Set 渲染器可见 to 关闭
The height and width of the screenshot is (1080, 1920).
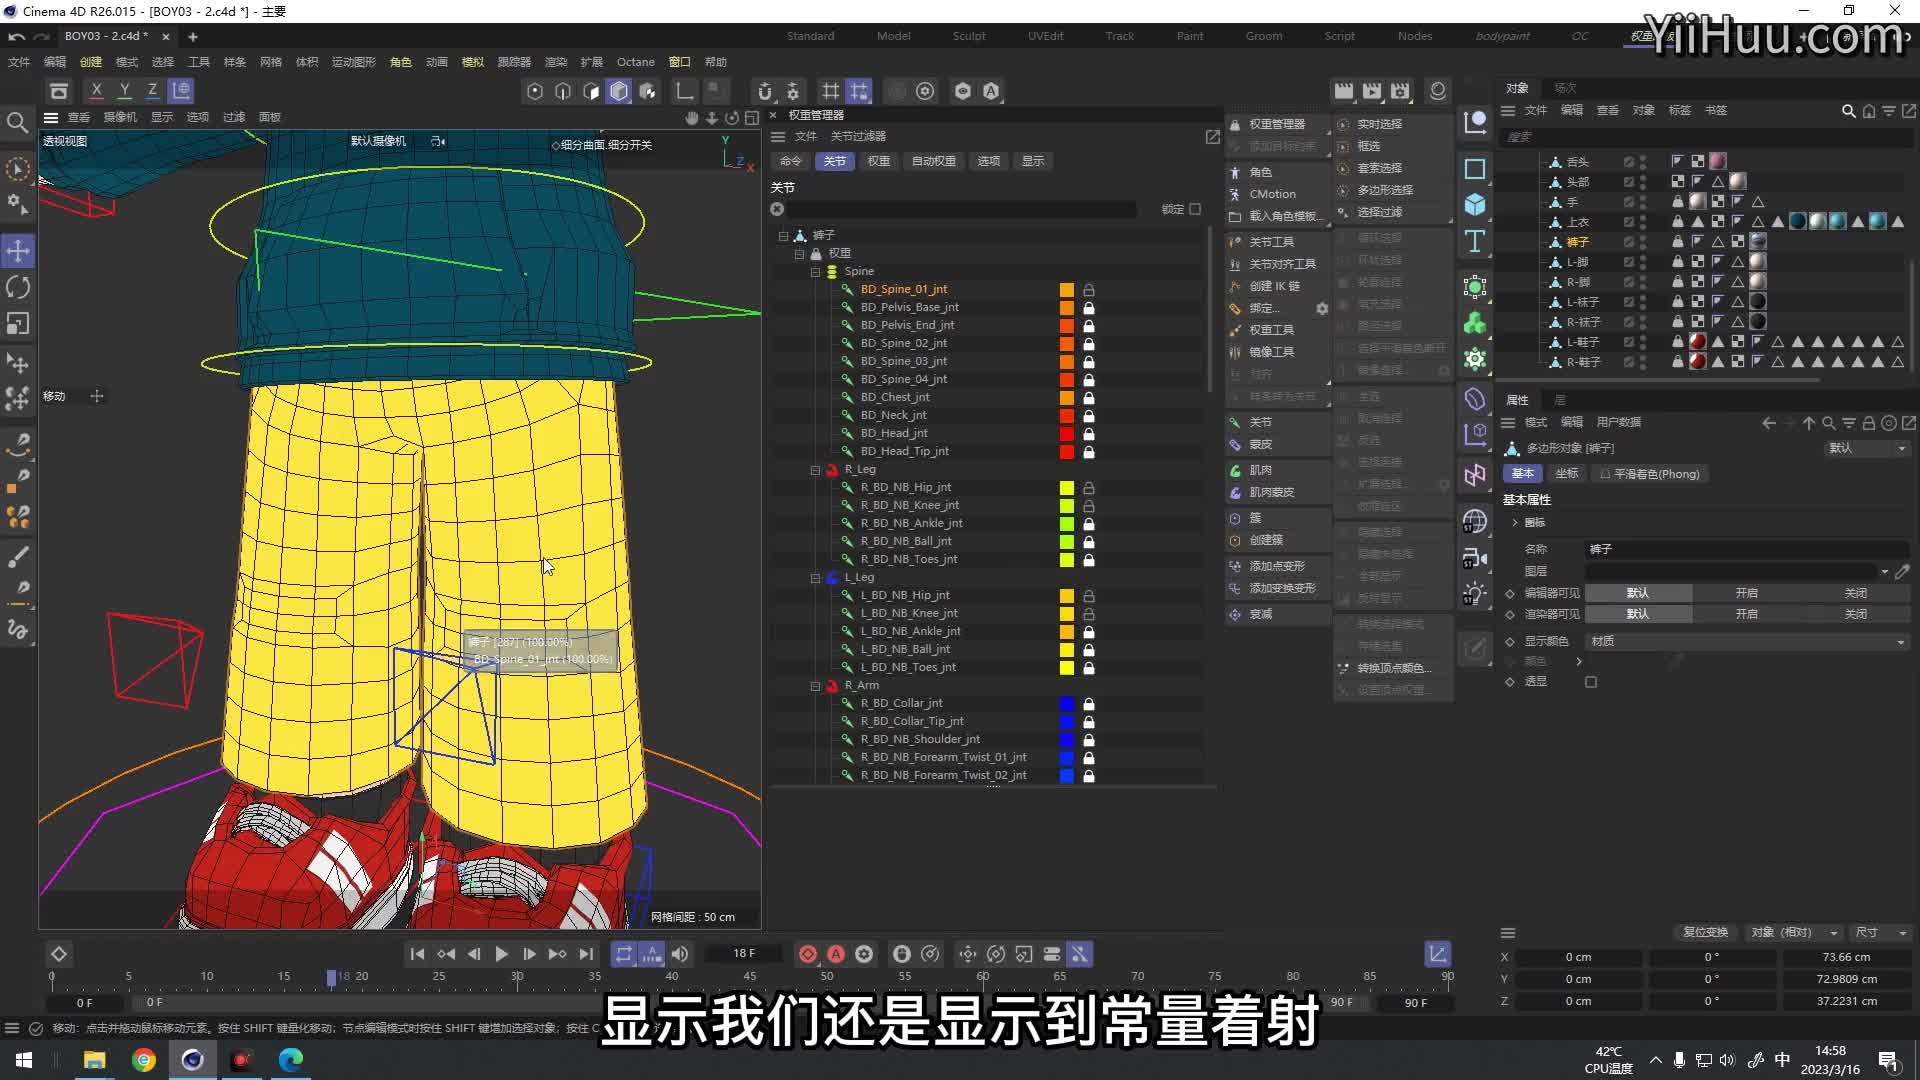click(x=1855, y=614)
